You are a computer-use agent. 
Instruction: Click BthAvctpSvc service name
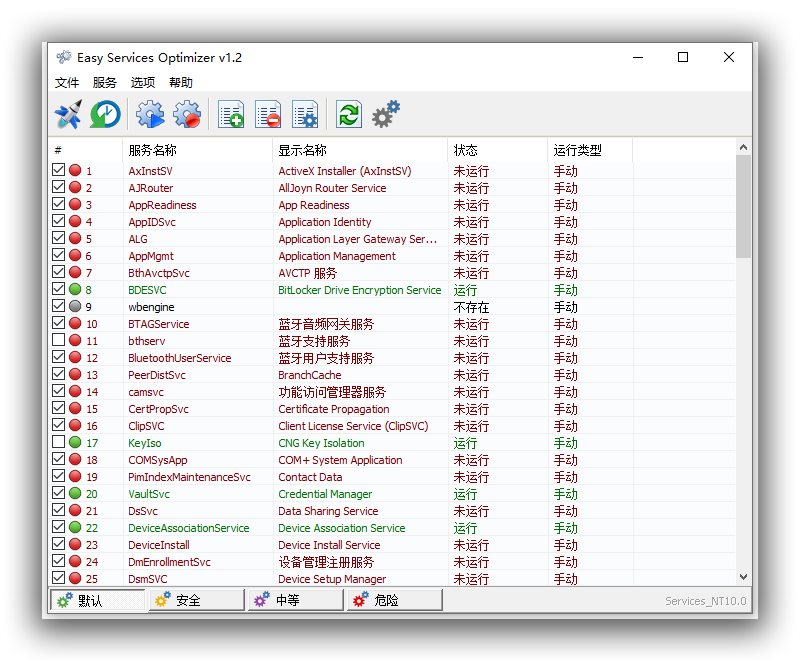[159, 273]
